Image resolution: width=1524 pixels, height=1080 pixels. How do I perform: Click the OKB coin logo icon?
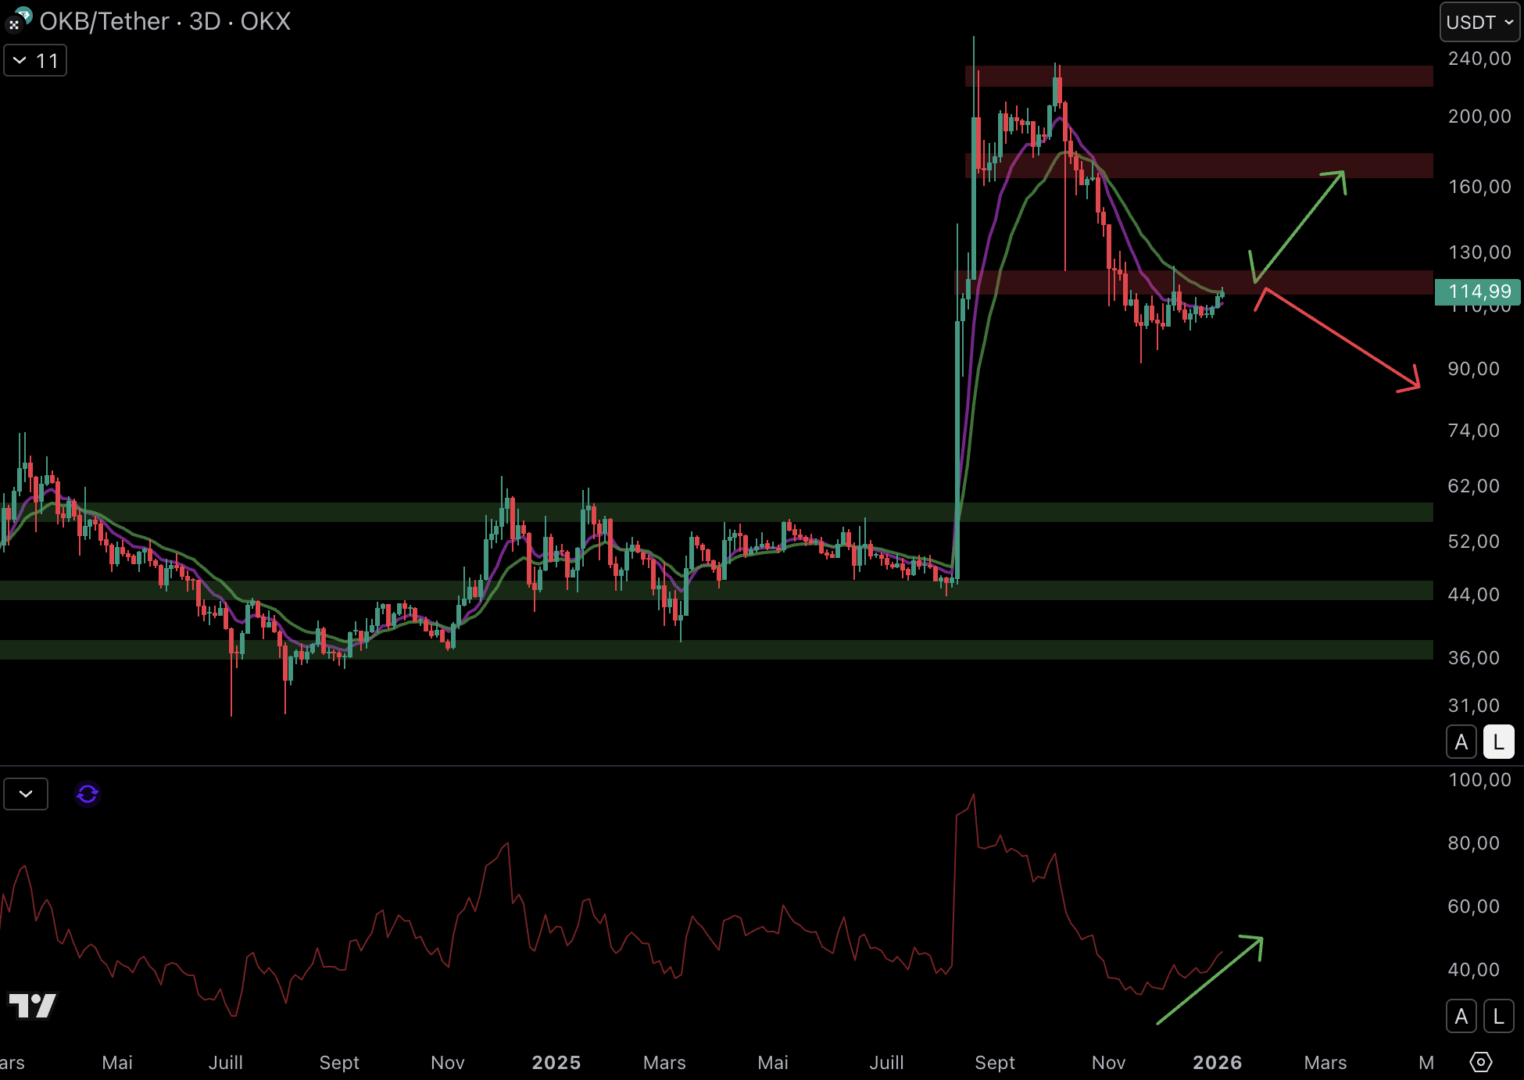pyautogui.click(x=19, y=19)
